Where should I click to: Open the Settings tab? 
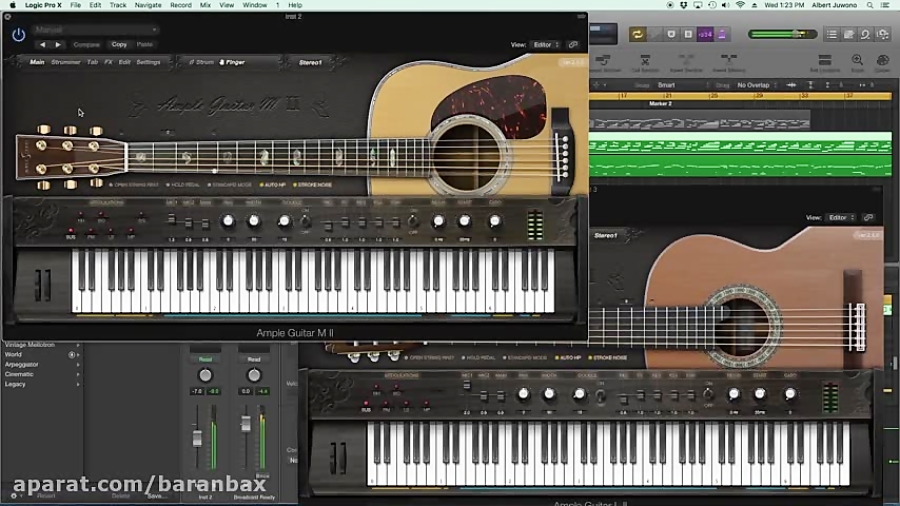[148, 62]
